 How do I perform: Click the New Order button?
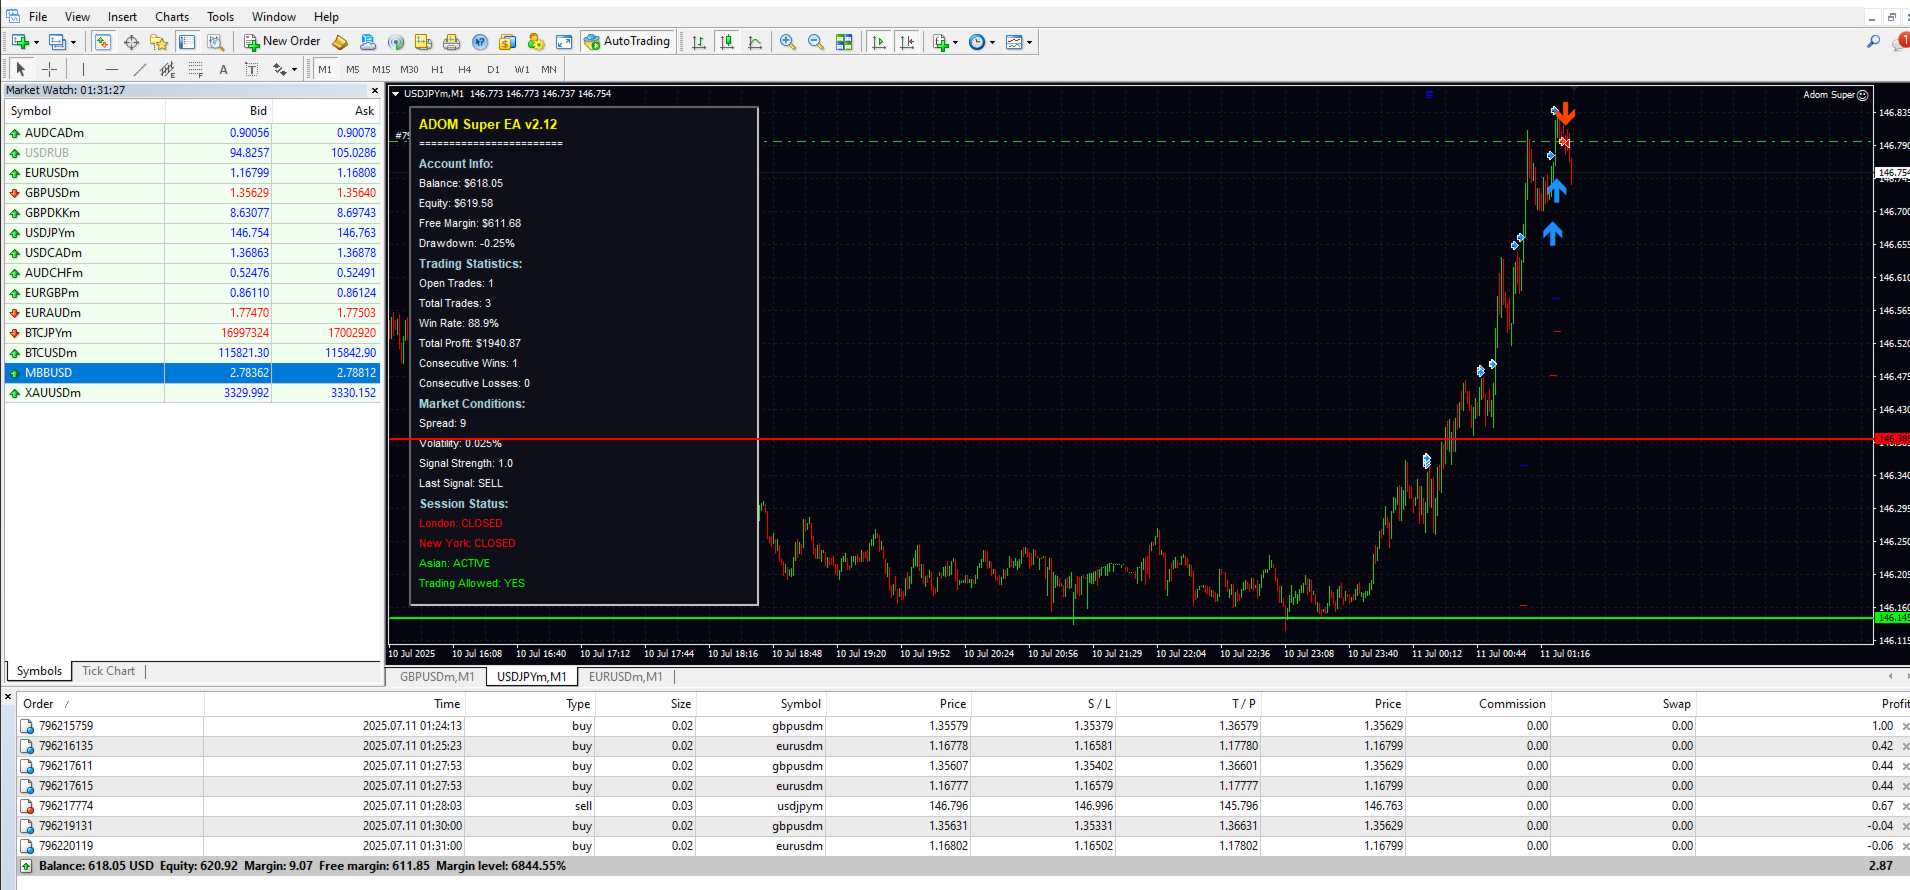(x=283, y=42)
